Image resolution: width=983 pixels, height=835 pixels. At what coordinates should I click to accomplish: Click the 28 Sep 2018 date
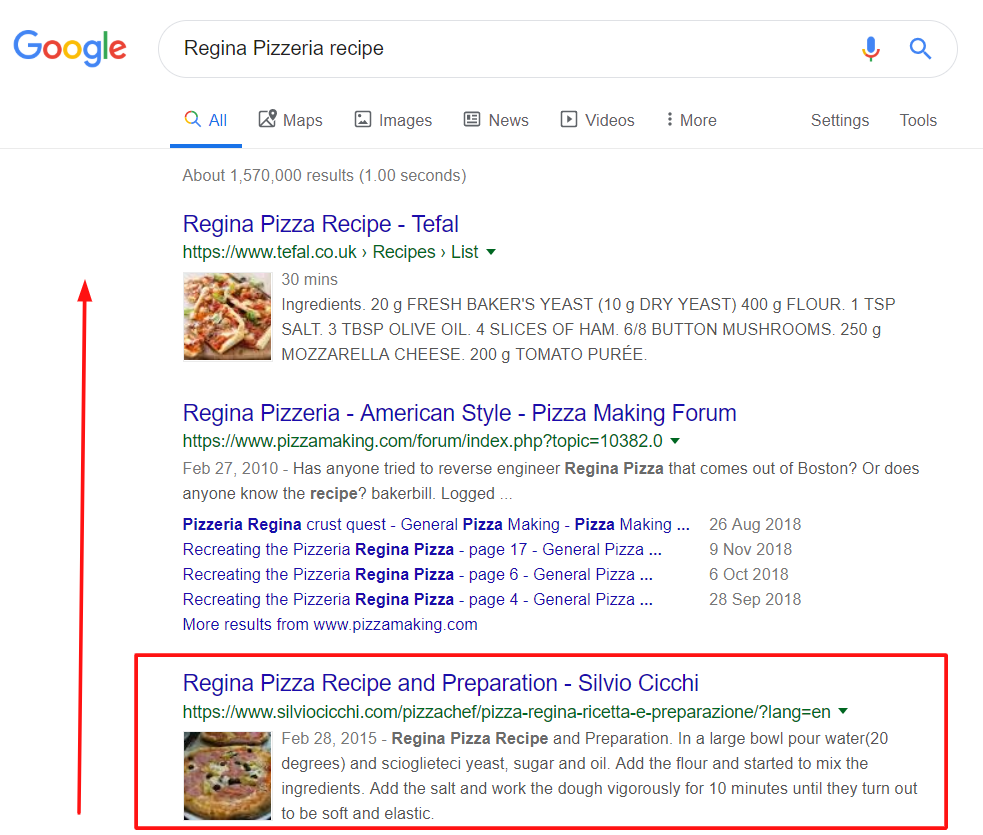(x=755, y=599)
